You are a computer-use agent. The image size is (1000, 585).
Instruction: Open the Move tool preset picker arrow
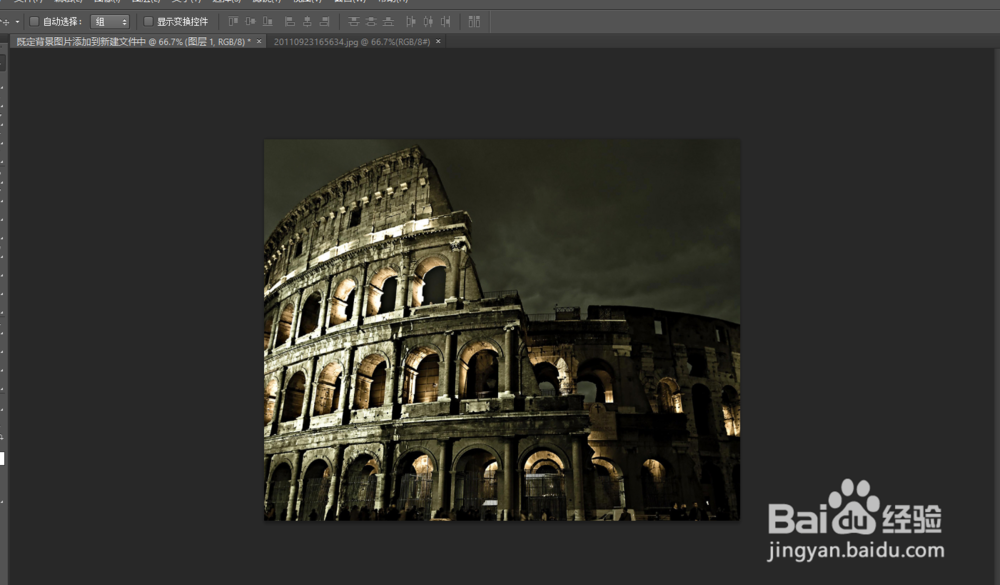coord(17,22)
